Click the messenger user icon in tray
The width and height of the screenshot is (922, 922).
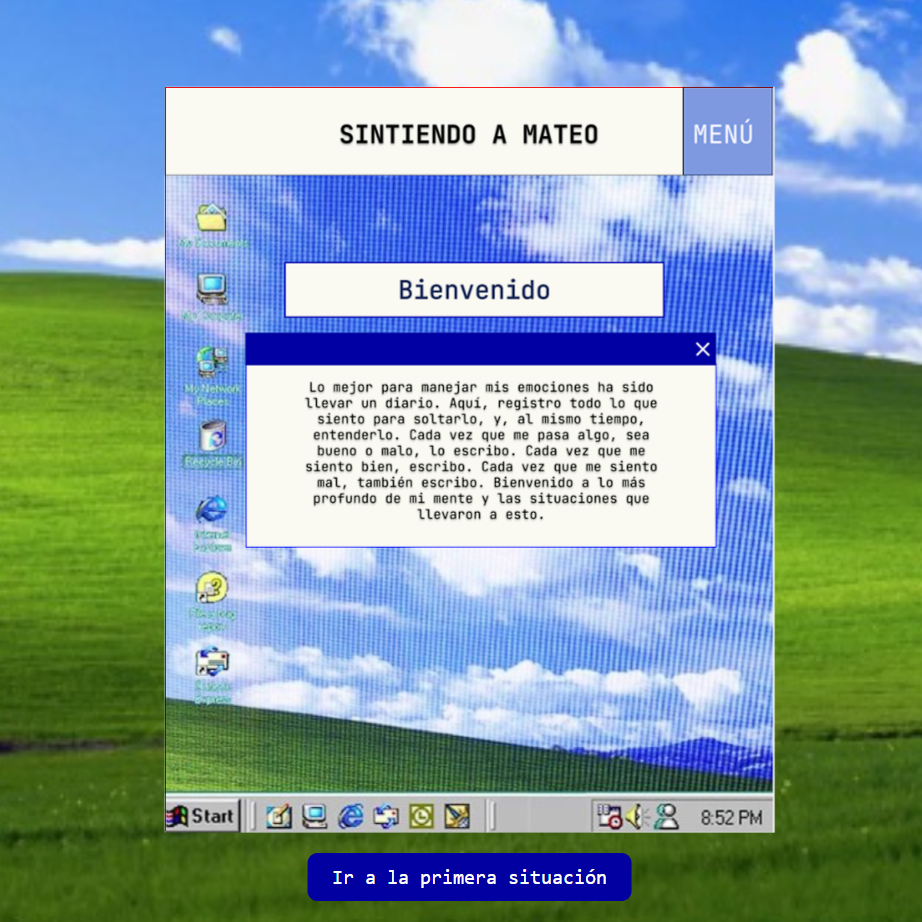(x=665, y=817)
